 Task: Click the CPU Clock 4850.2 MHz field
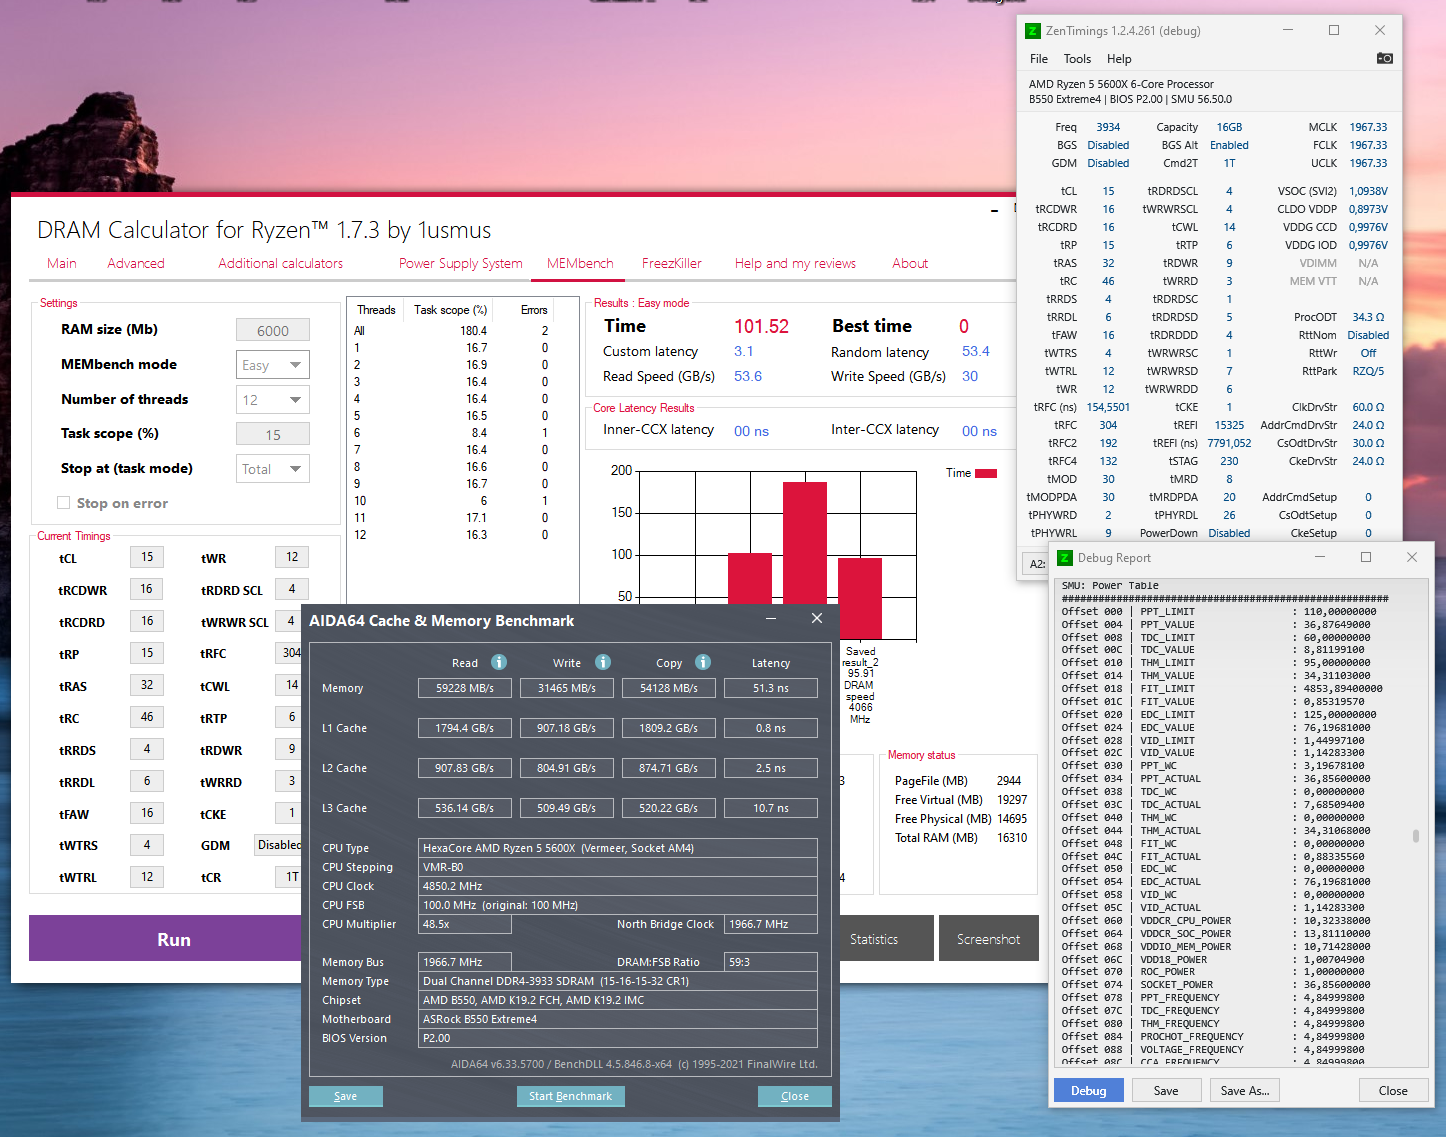coord(618,886)
